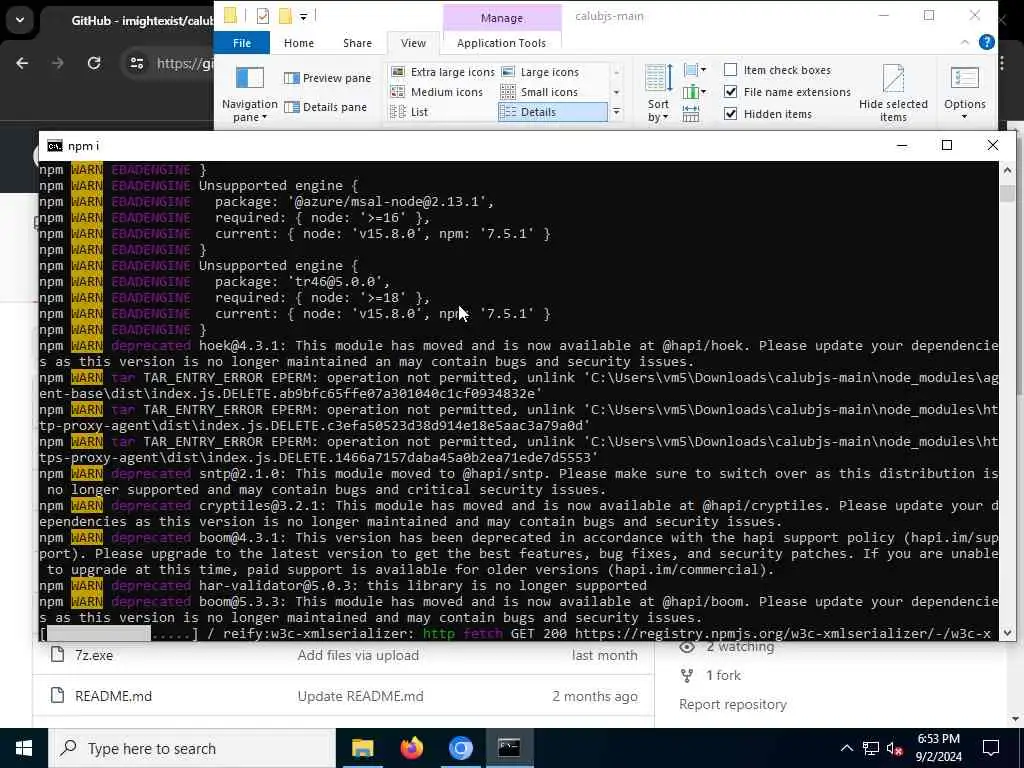Select Small icons layout
1024x768 pixels.
539,92
